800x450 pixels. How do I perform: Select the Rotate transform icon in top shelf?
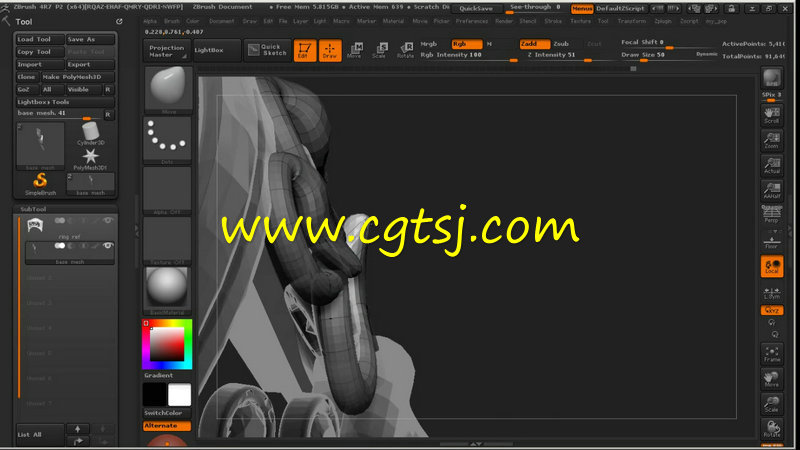[406, 50]
